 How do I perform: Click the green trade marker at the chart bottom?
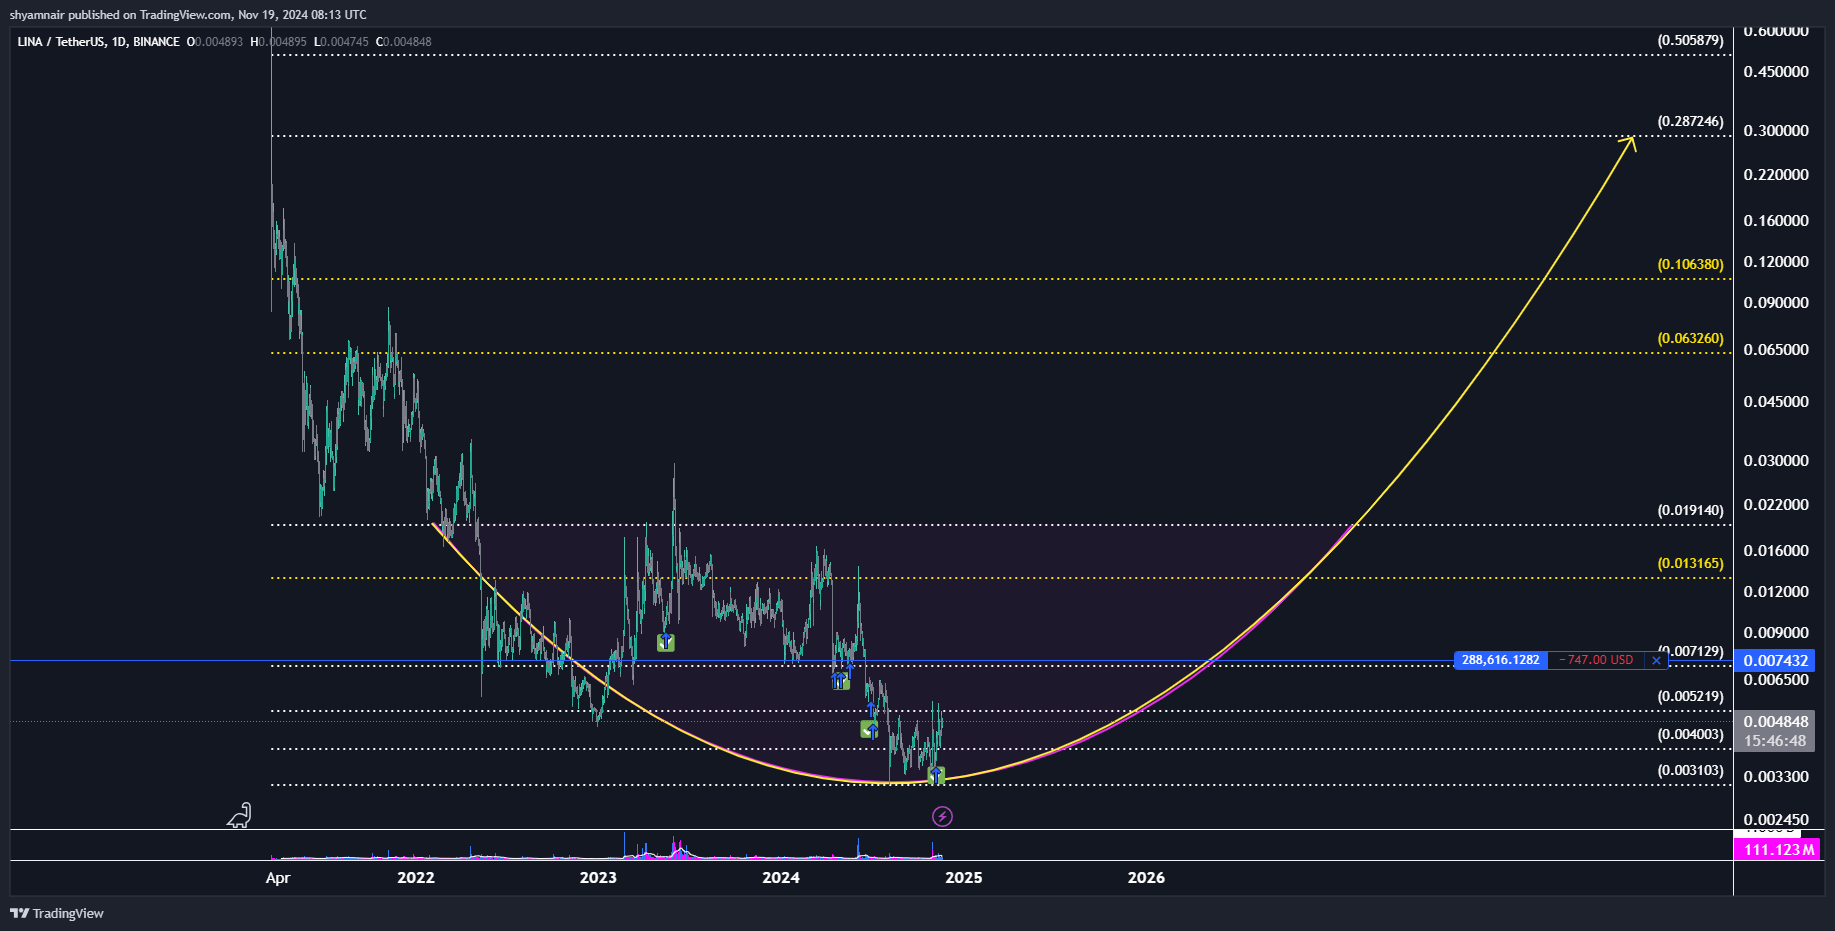point(936,775)
